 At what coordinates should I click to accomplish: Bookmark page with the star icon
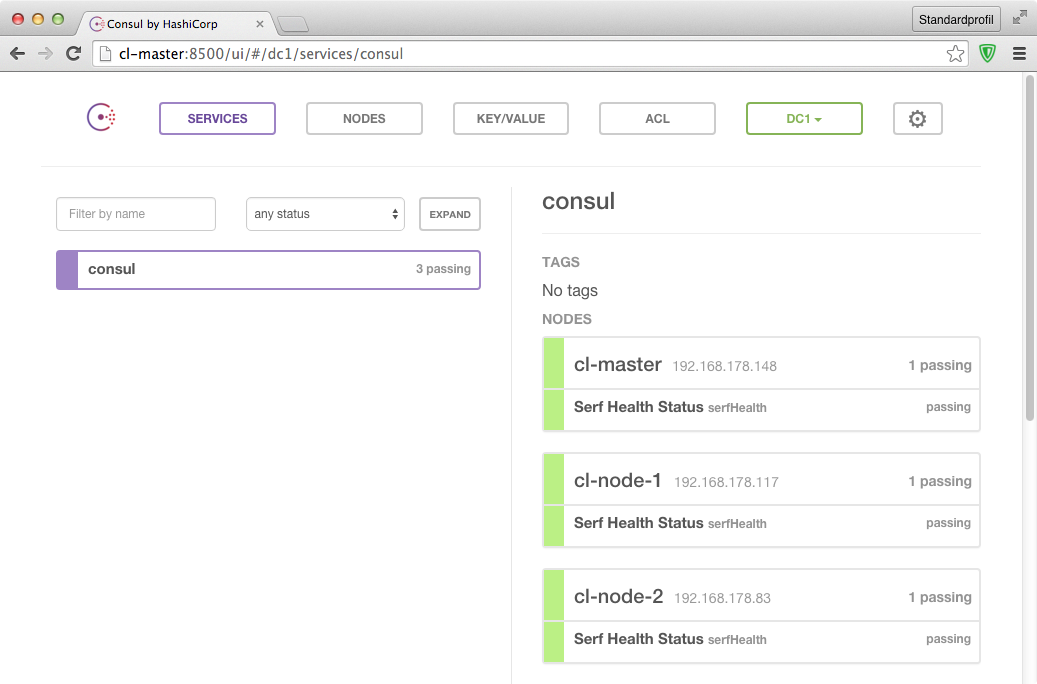coord(955,54)
